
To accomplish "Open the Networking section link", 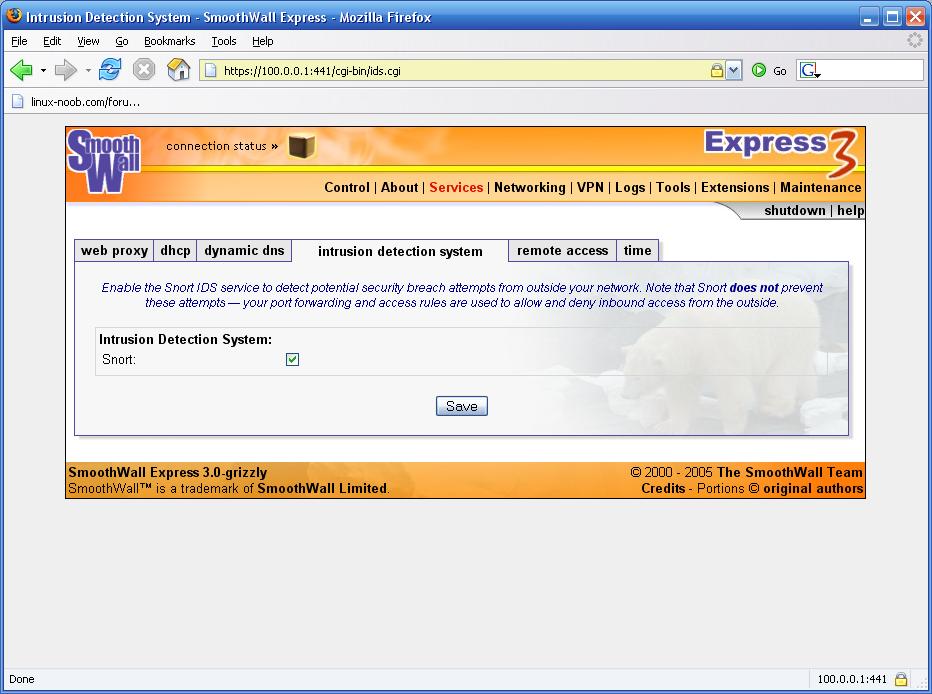I will (x=530, y=187).
